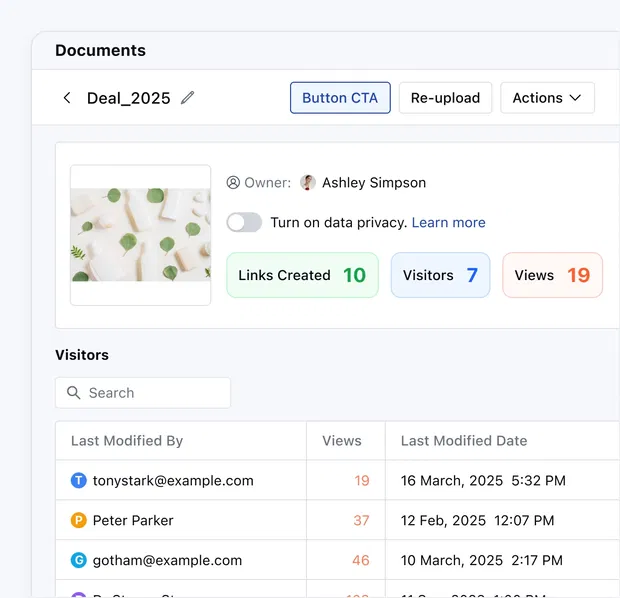The width and height of the screenshot is (620, 598).
Task: Click date 10 March, 2025 2:17 PM
Action: [x=482, y=560]
